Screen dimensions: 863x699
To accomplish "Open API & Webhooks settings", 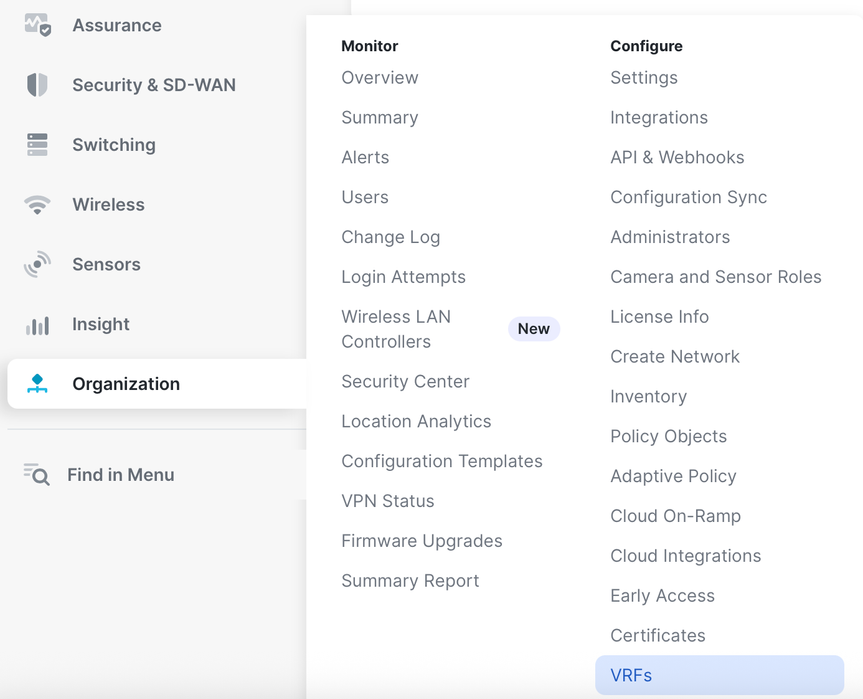I will 677,157.
